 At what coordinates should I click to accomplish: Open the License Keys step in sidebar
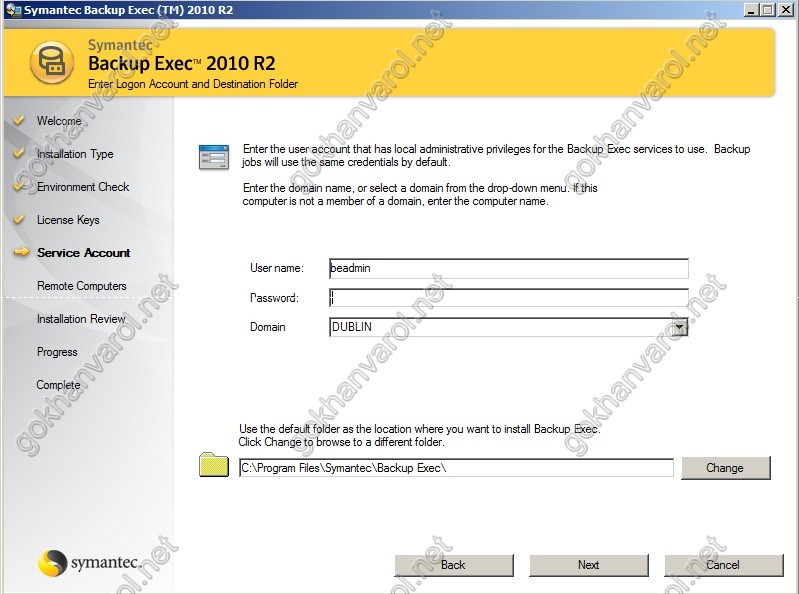click(x=68, y=220)
